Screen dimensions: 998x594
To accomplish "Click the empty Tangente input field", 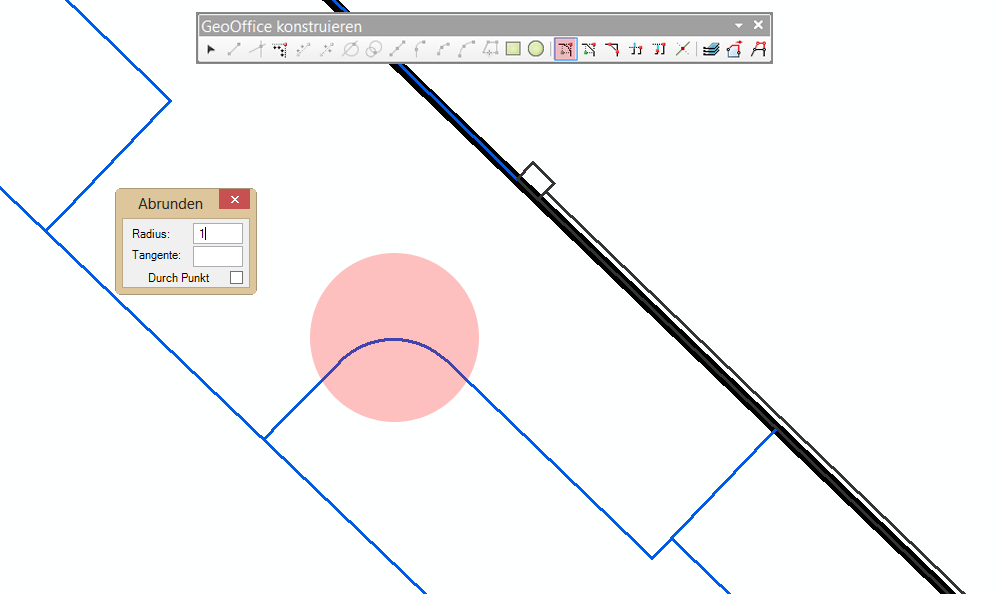I will click(218, 256).
